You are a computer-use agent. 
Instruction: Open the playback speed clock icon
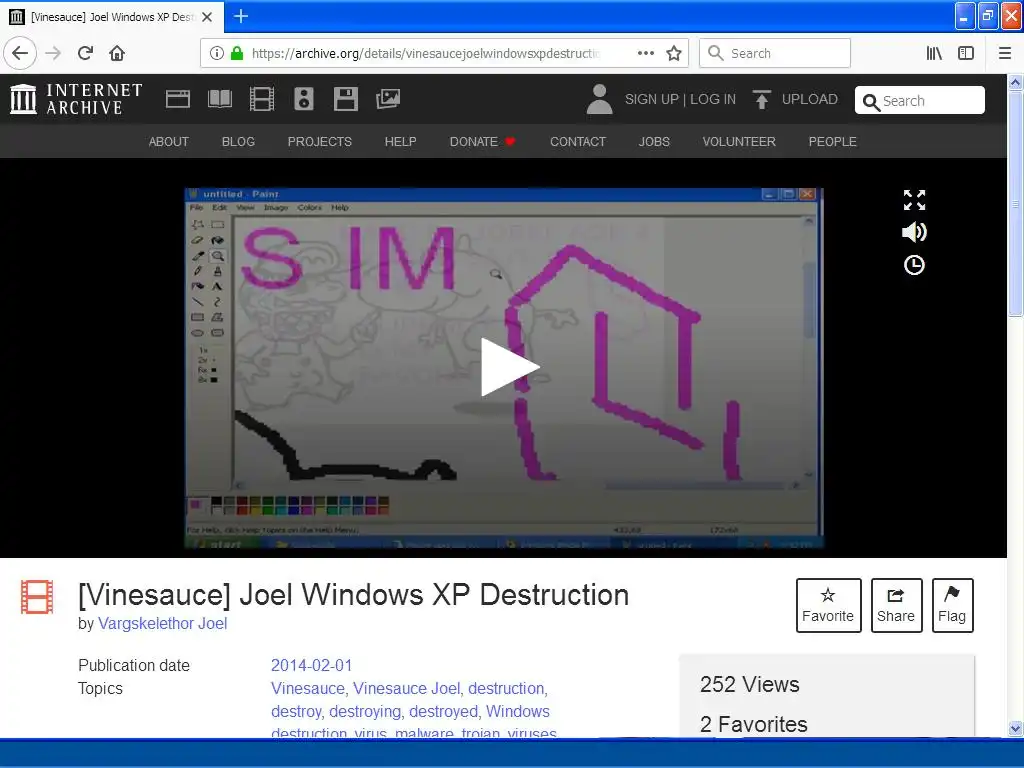point(914,265)
